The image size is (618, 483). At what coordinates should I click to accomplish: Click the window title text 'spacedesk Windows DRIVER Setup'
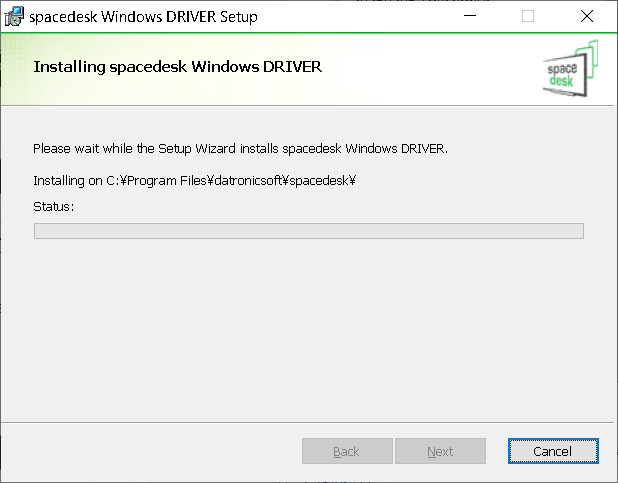pyautogui.click(x=143, y=16)
